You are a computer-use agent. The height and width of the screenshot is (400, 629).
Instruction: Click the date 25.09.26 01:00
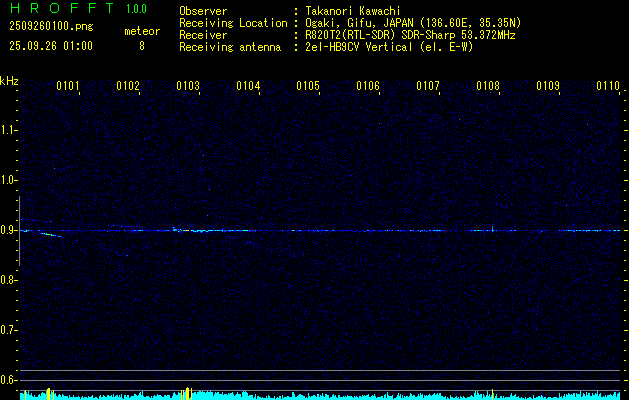point(51,46)
